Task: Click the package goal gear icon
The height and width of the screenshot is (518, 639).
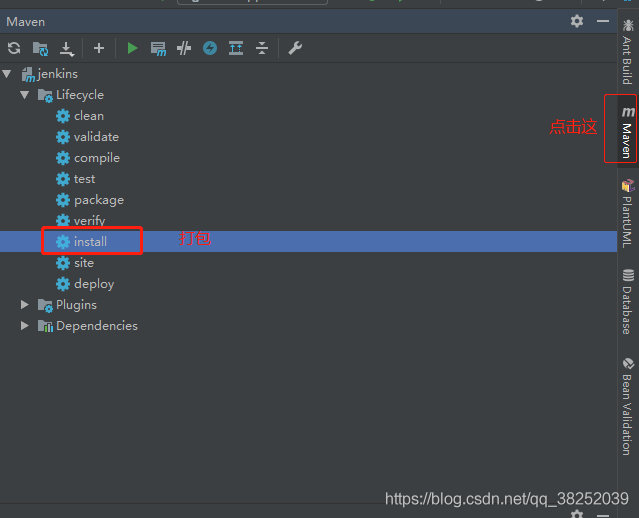Action: pos(63,200)
